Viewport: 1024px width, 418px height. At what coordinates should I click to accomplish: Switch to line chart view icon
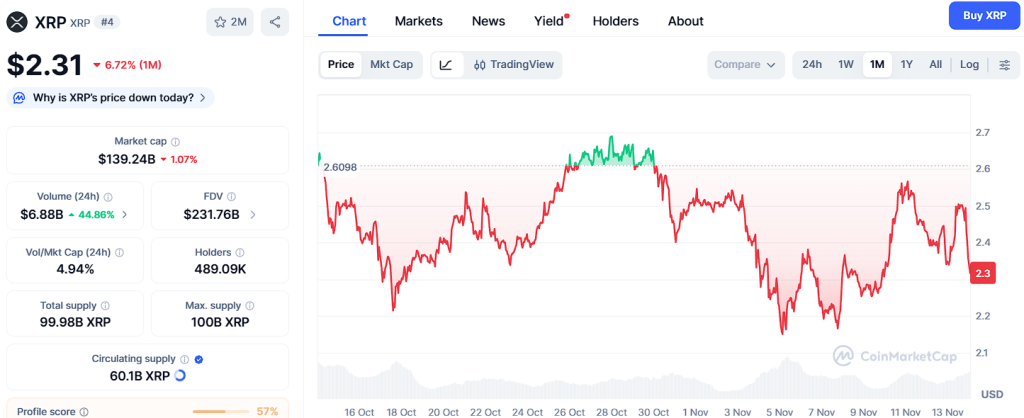point(446,65)
